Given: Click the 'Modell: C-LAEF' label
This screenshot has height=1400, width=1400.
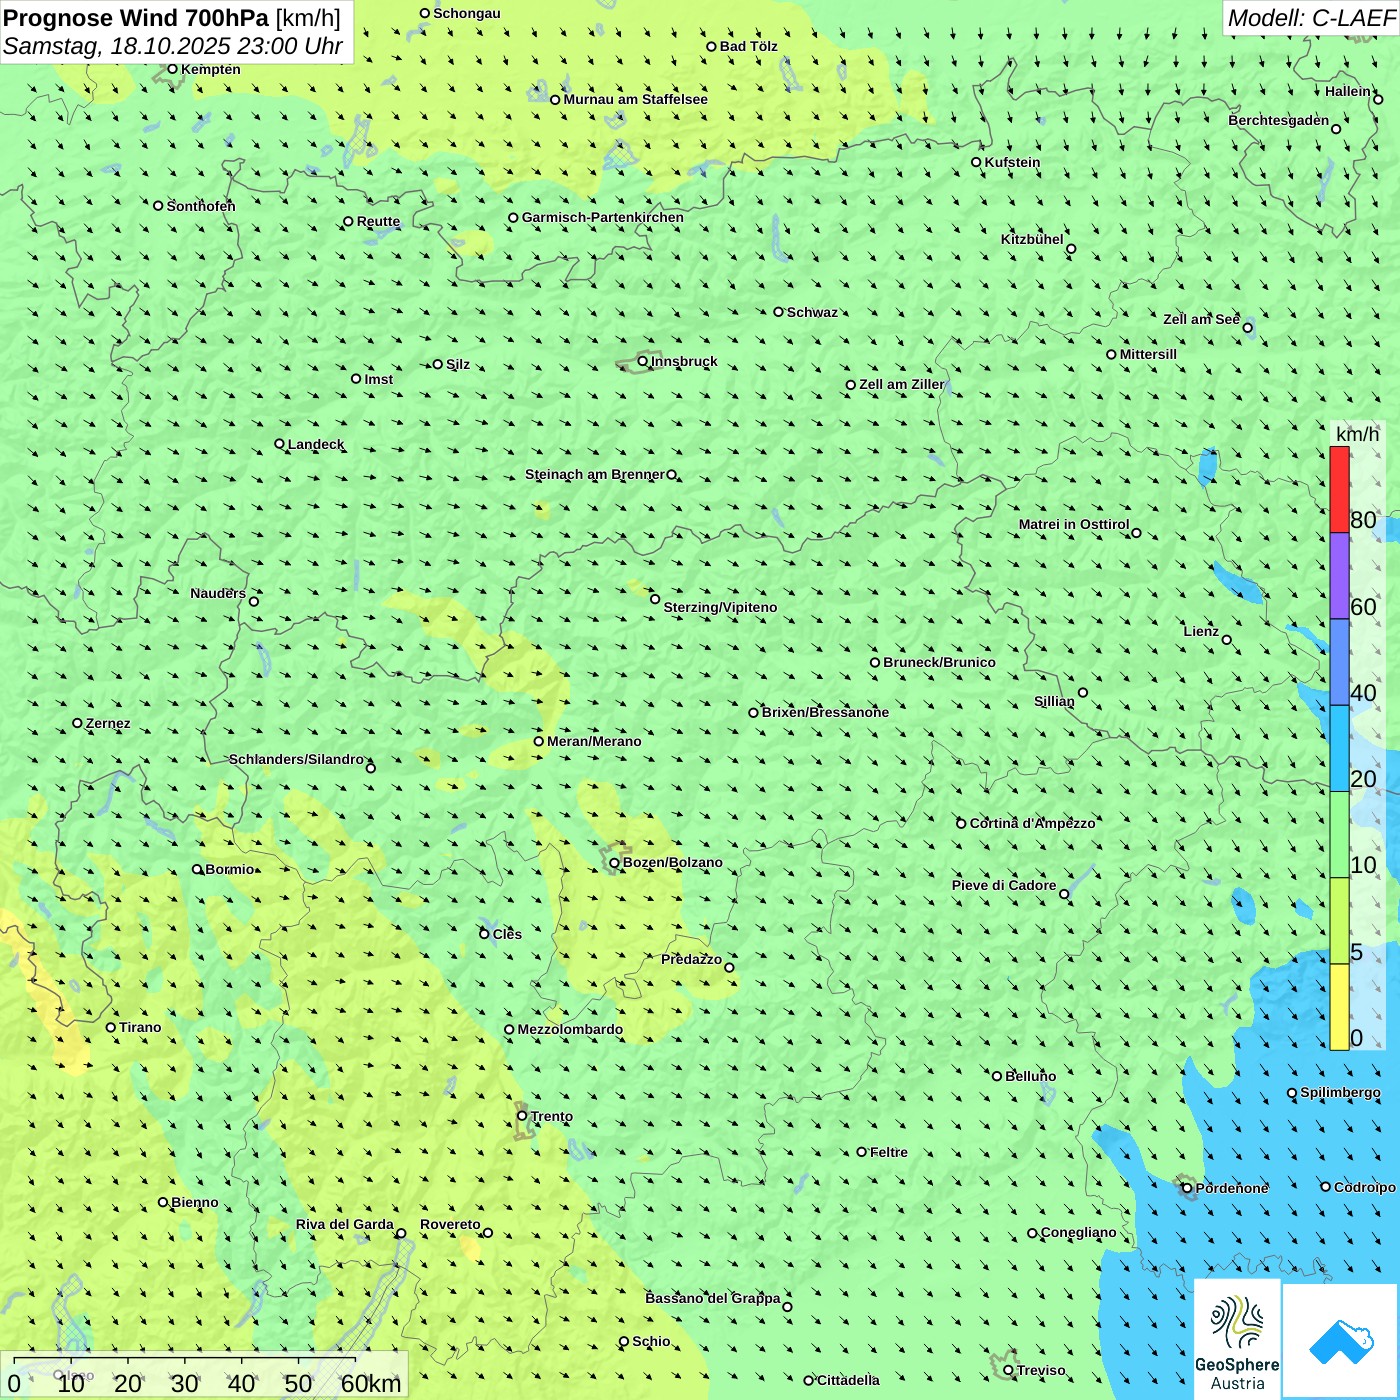Looking at the screenshot, I should tap(1311, 18).
